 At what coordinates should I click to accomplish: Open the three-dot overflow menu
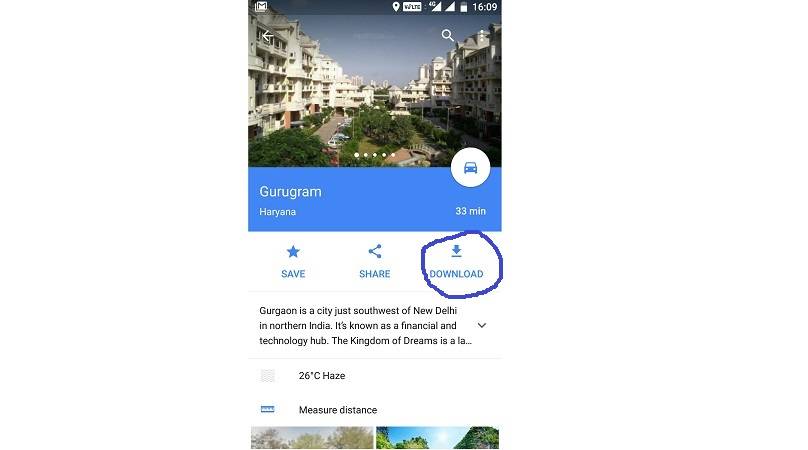(x=481, y=36)
